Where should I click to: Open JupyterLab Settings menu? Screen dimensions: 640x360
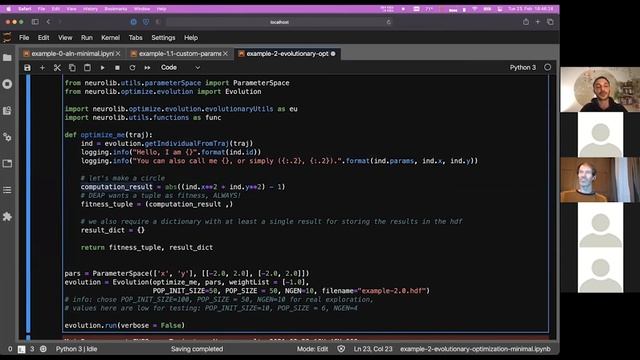(x=163, y=38)
